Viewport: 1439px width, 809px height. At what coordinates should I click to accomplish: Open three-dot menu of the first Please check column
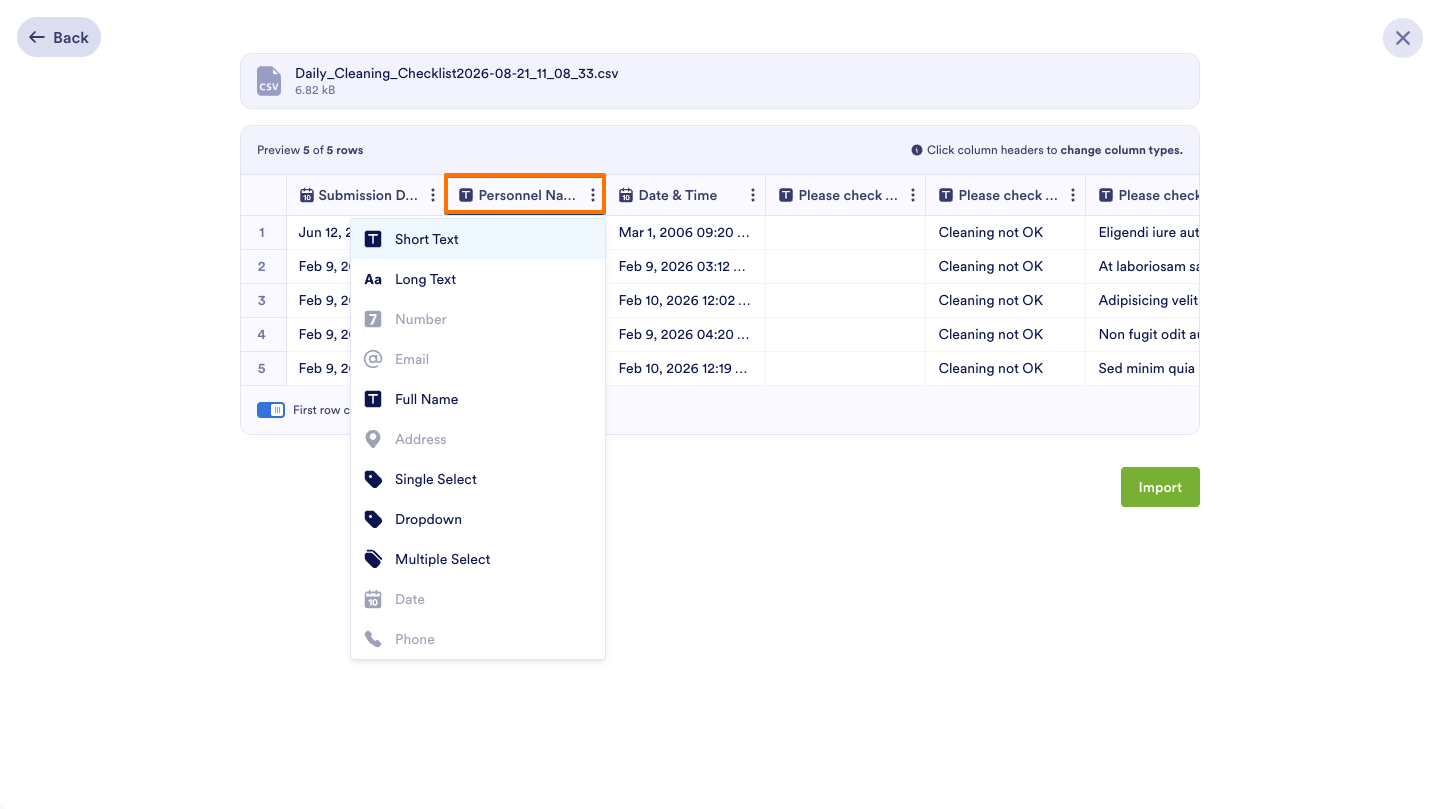[913, 195]
